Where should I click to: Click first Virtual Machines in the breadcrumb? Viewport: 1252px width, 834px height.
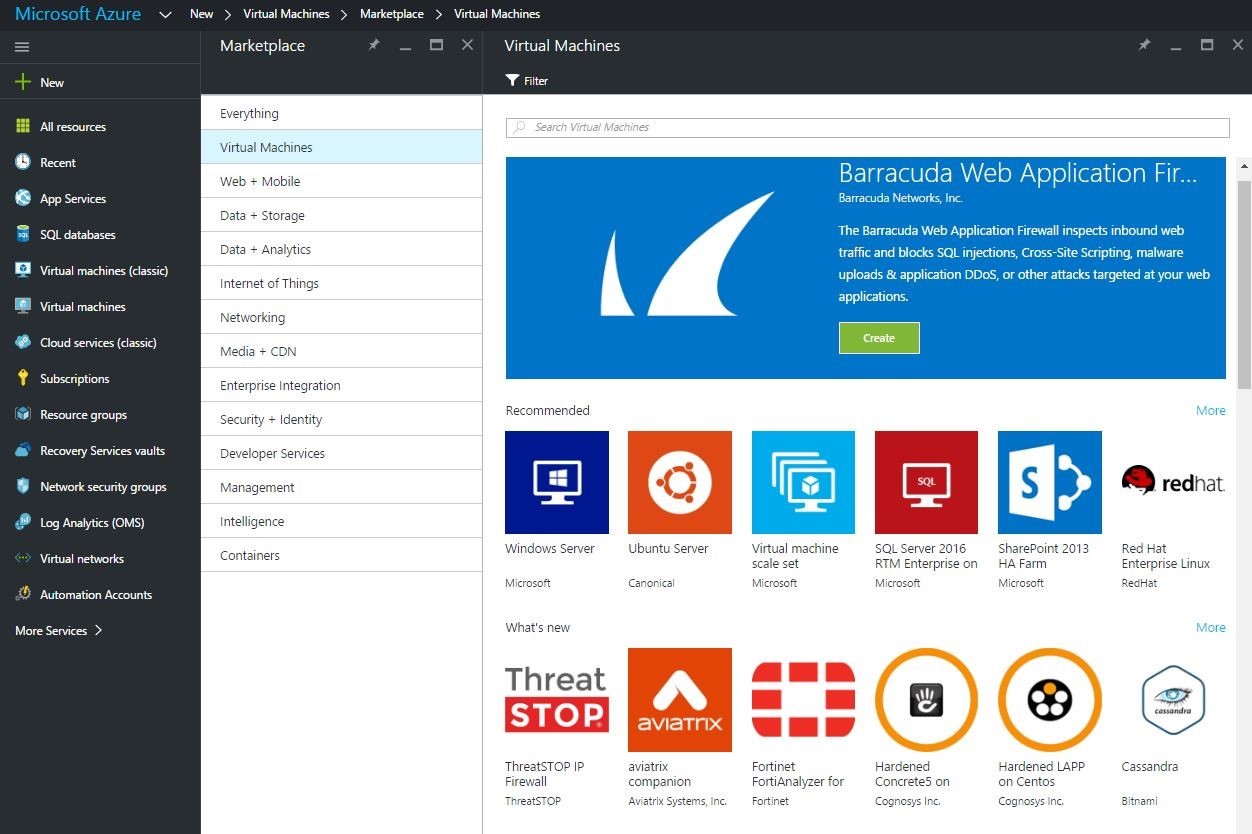[286, 14]
